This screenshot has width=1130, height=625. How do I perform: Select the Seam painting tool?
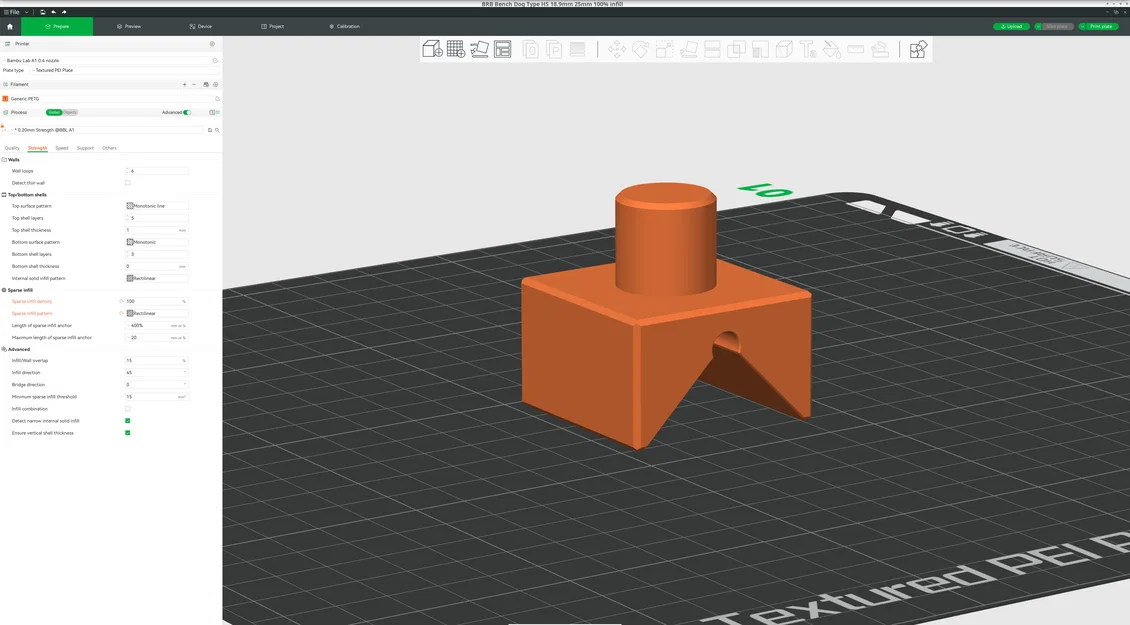(x=784, y=49)
